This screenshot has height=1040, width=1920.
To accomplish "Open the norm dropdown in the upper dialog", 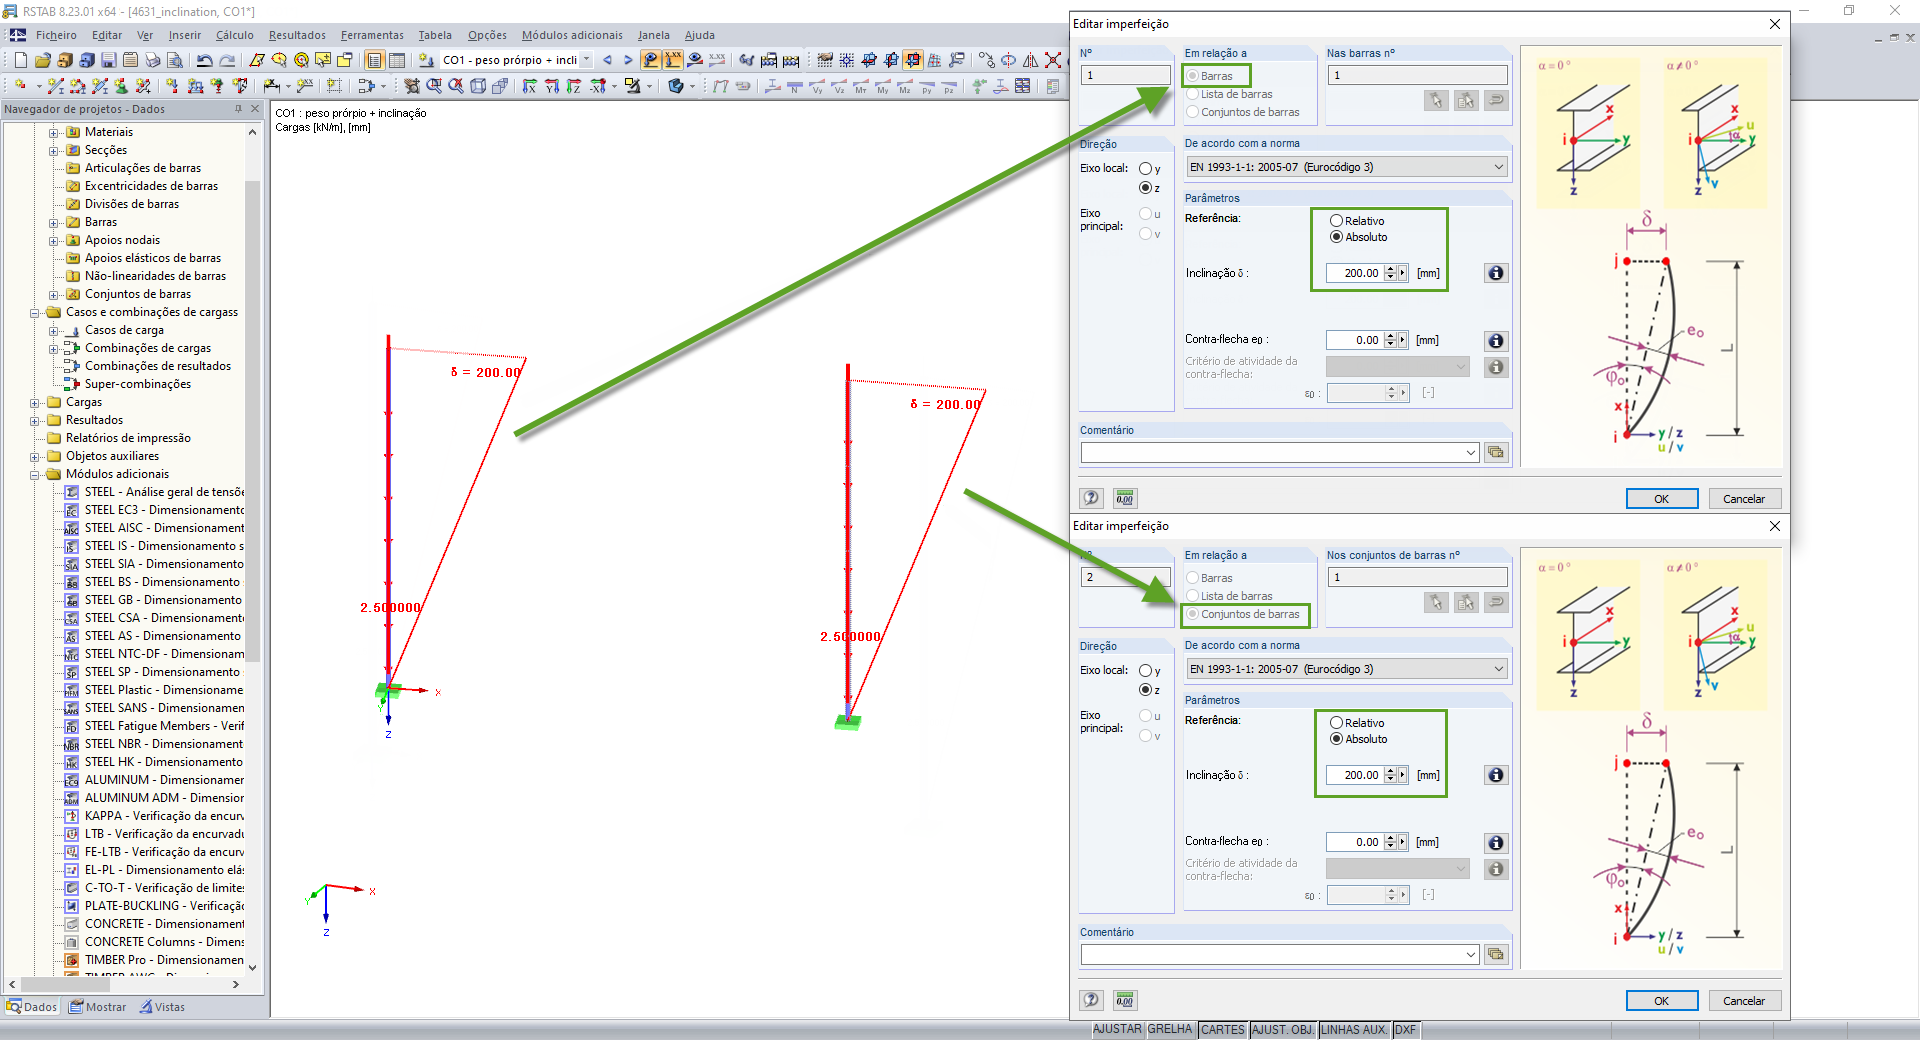I will (1499, 167).
